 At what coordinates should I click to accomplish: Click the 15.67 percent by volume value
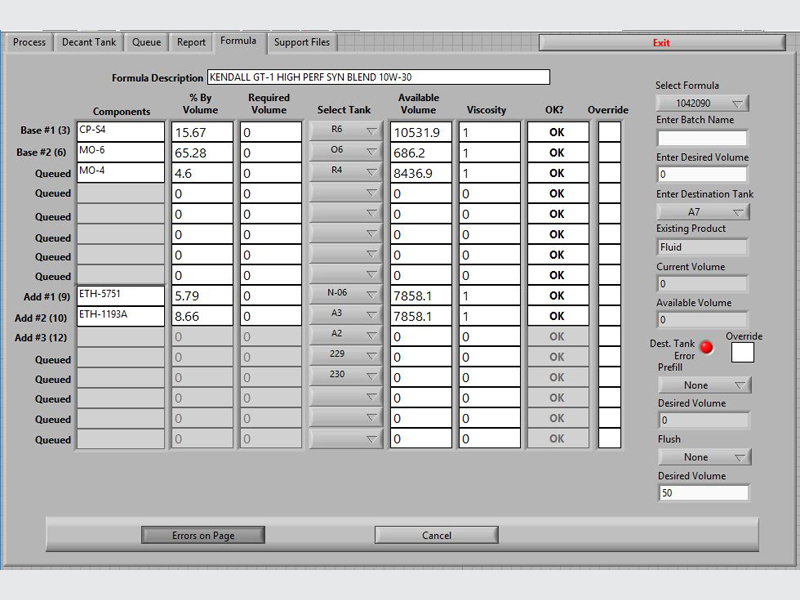point(202,132)
